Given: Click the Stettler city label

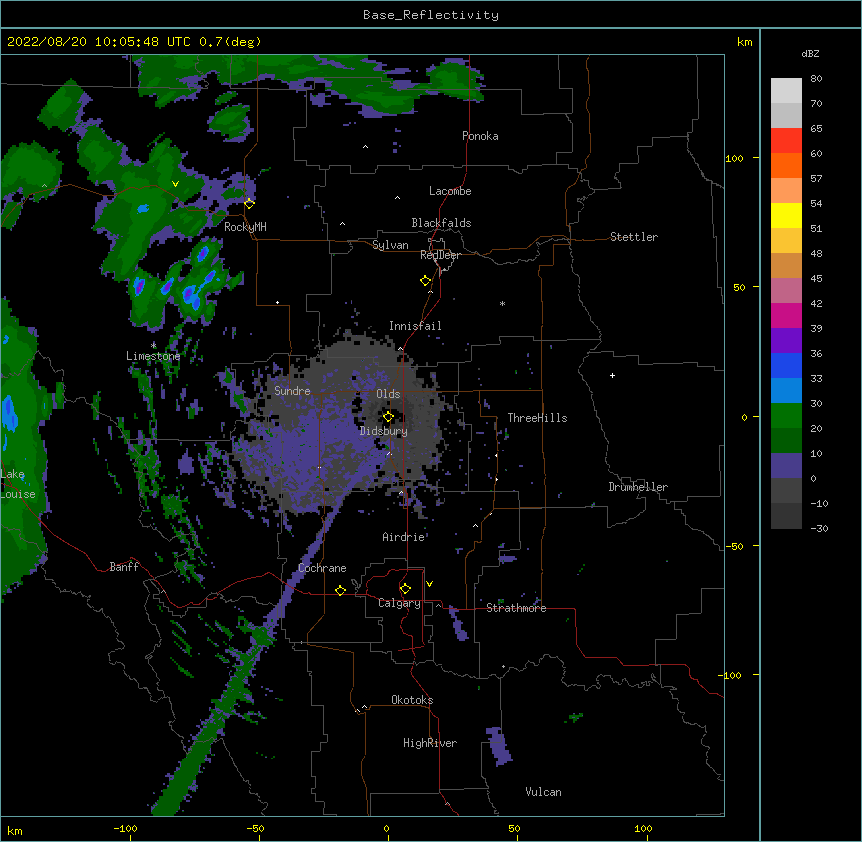Looking at the screenshot, I should tap(634, 237).
